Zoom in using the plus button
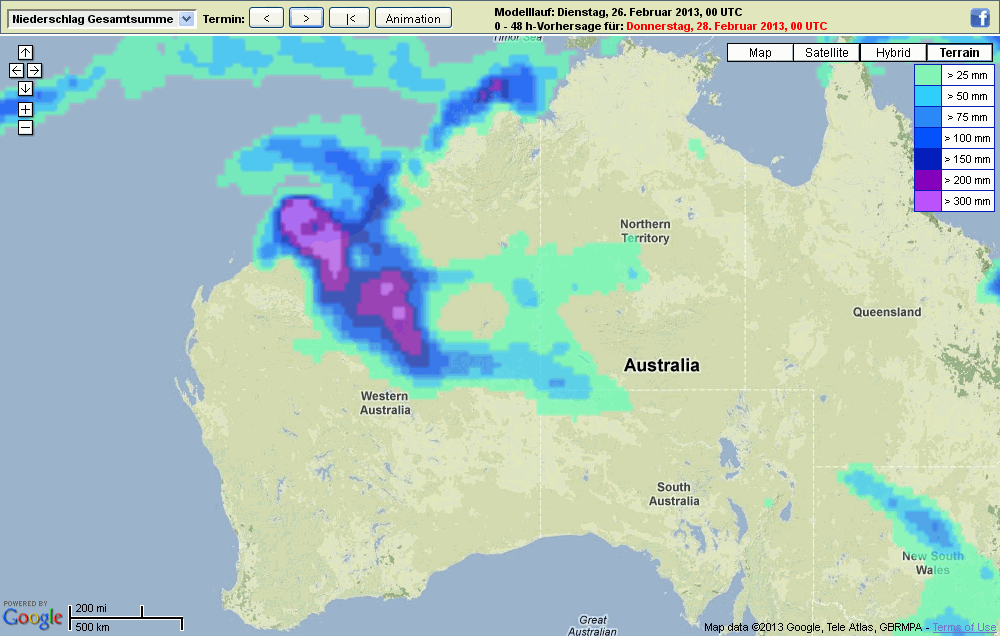 coord(25,109)
